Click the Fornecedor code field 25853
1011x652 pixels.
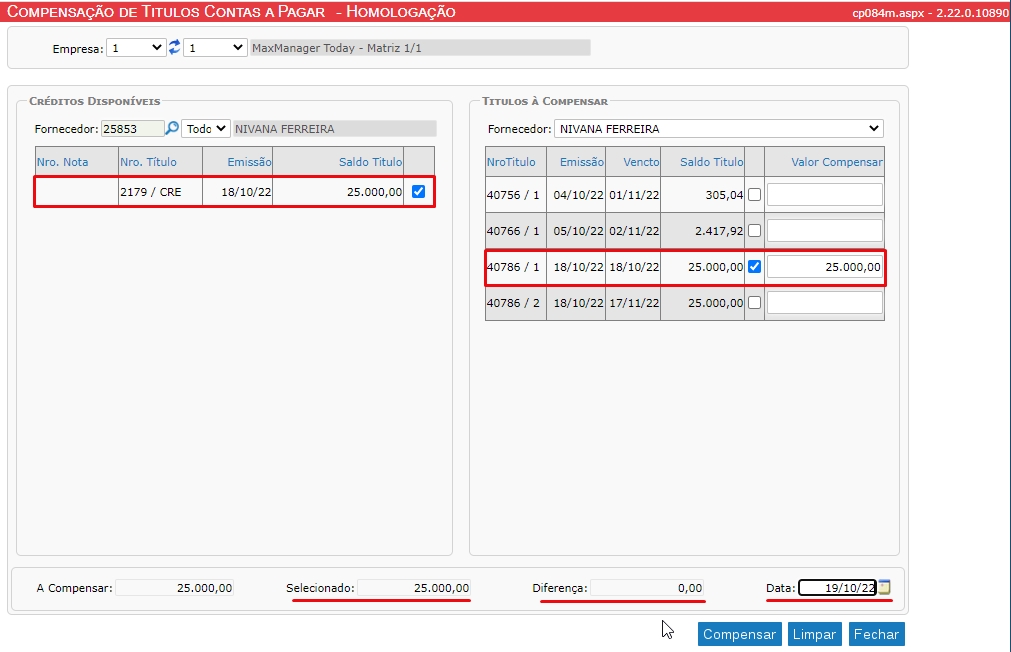pyautogui.click(x=132, y=128)
